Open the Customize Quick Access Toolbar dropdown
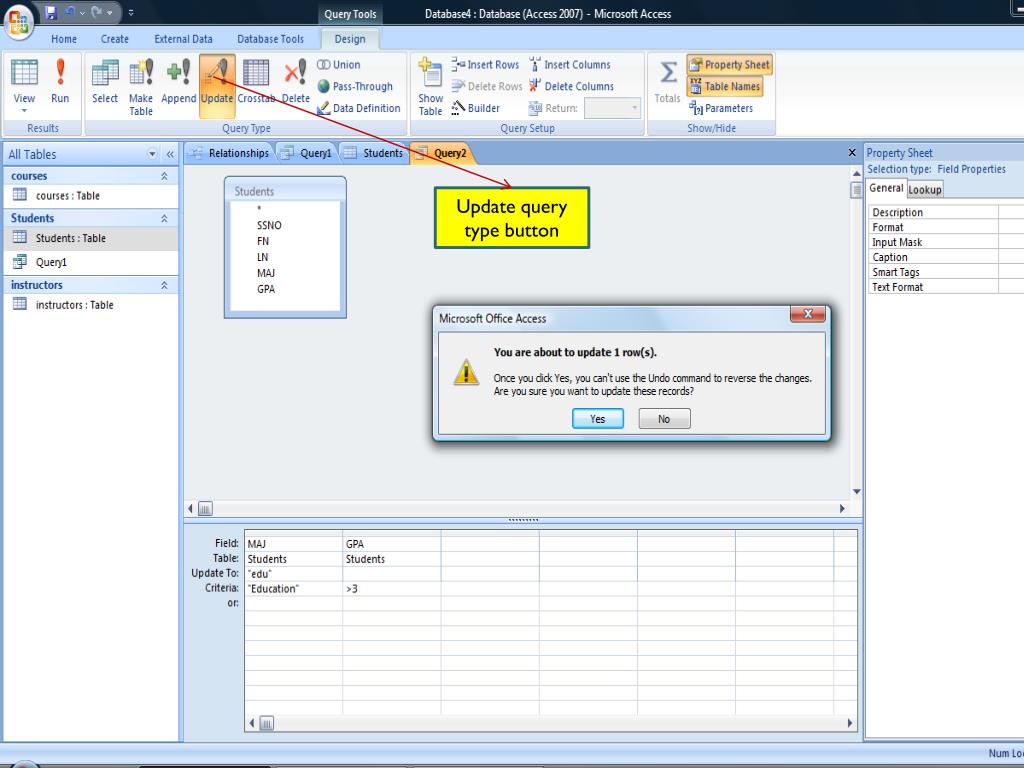 [x=131, y=12]
